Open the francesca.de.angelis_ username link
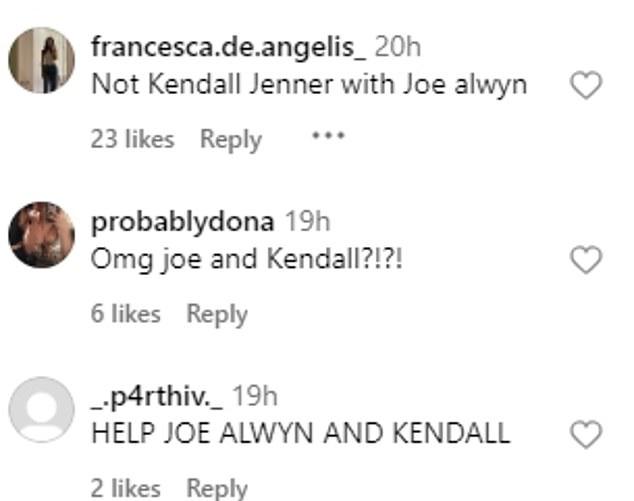634x501 pixels. 229,47
